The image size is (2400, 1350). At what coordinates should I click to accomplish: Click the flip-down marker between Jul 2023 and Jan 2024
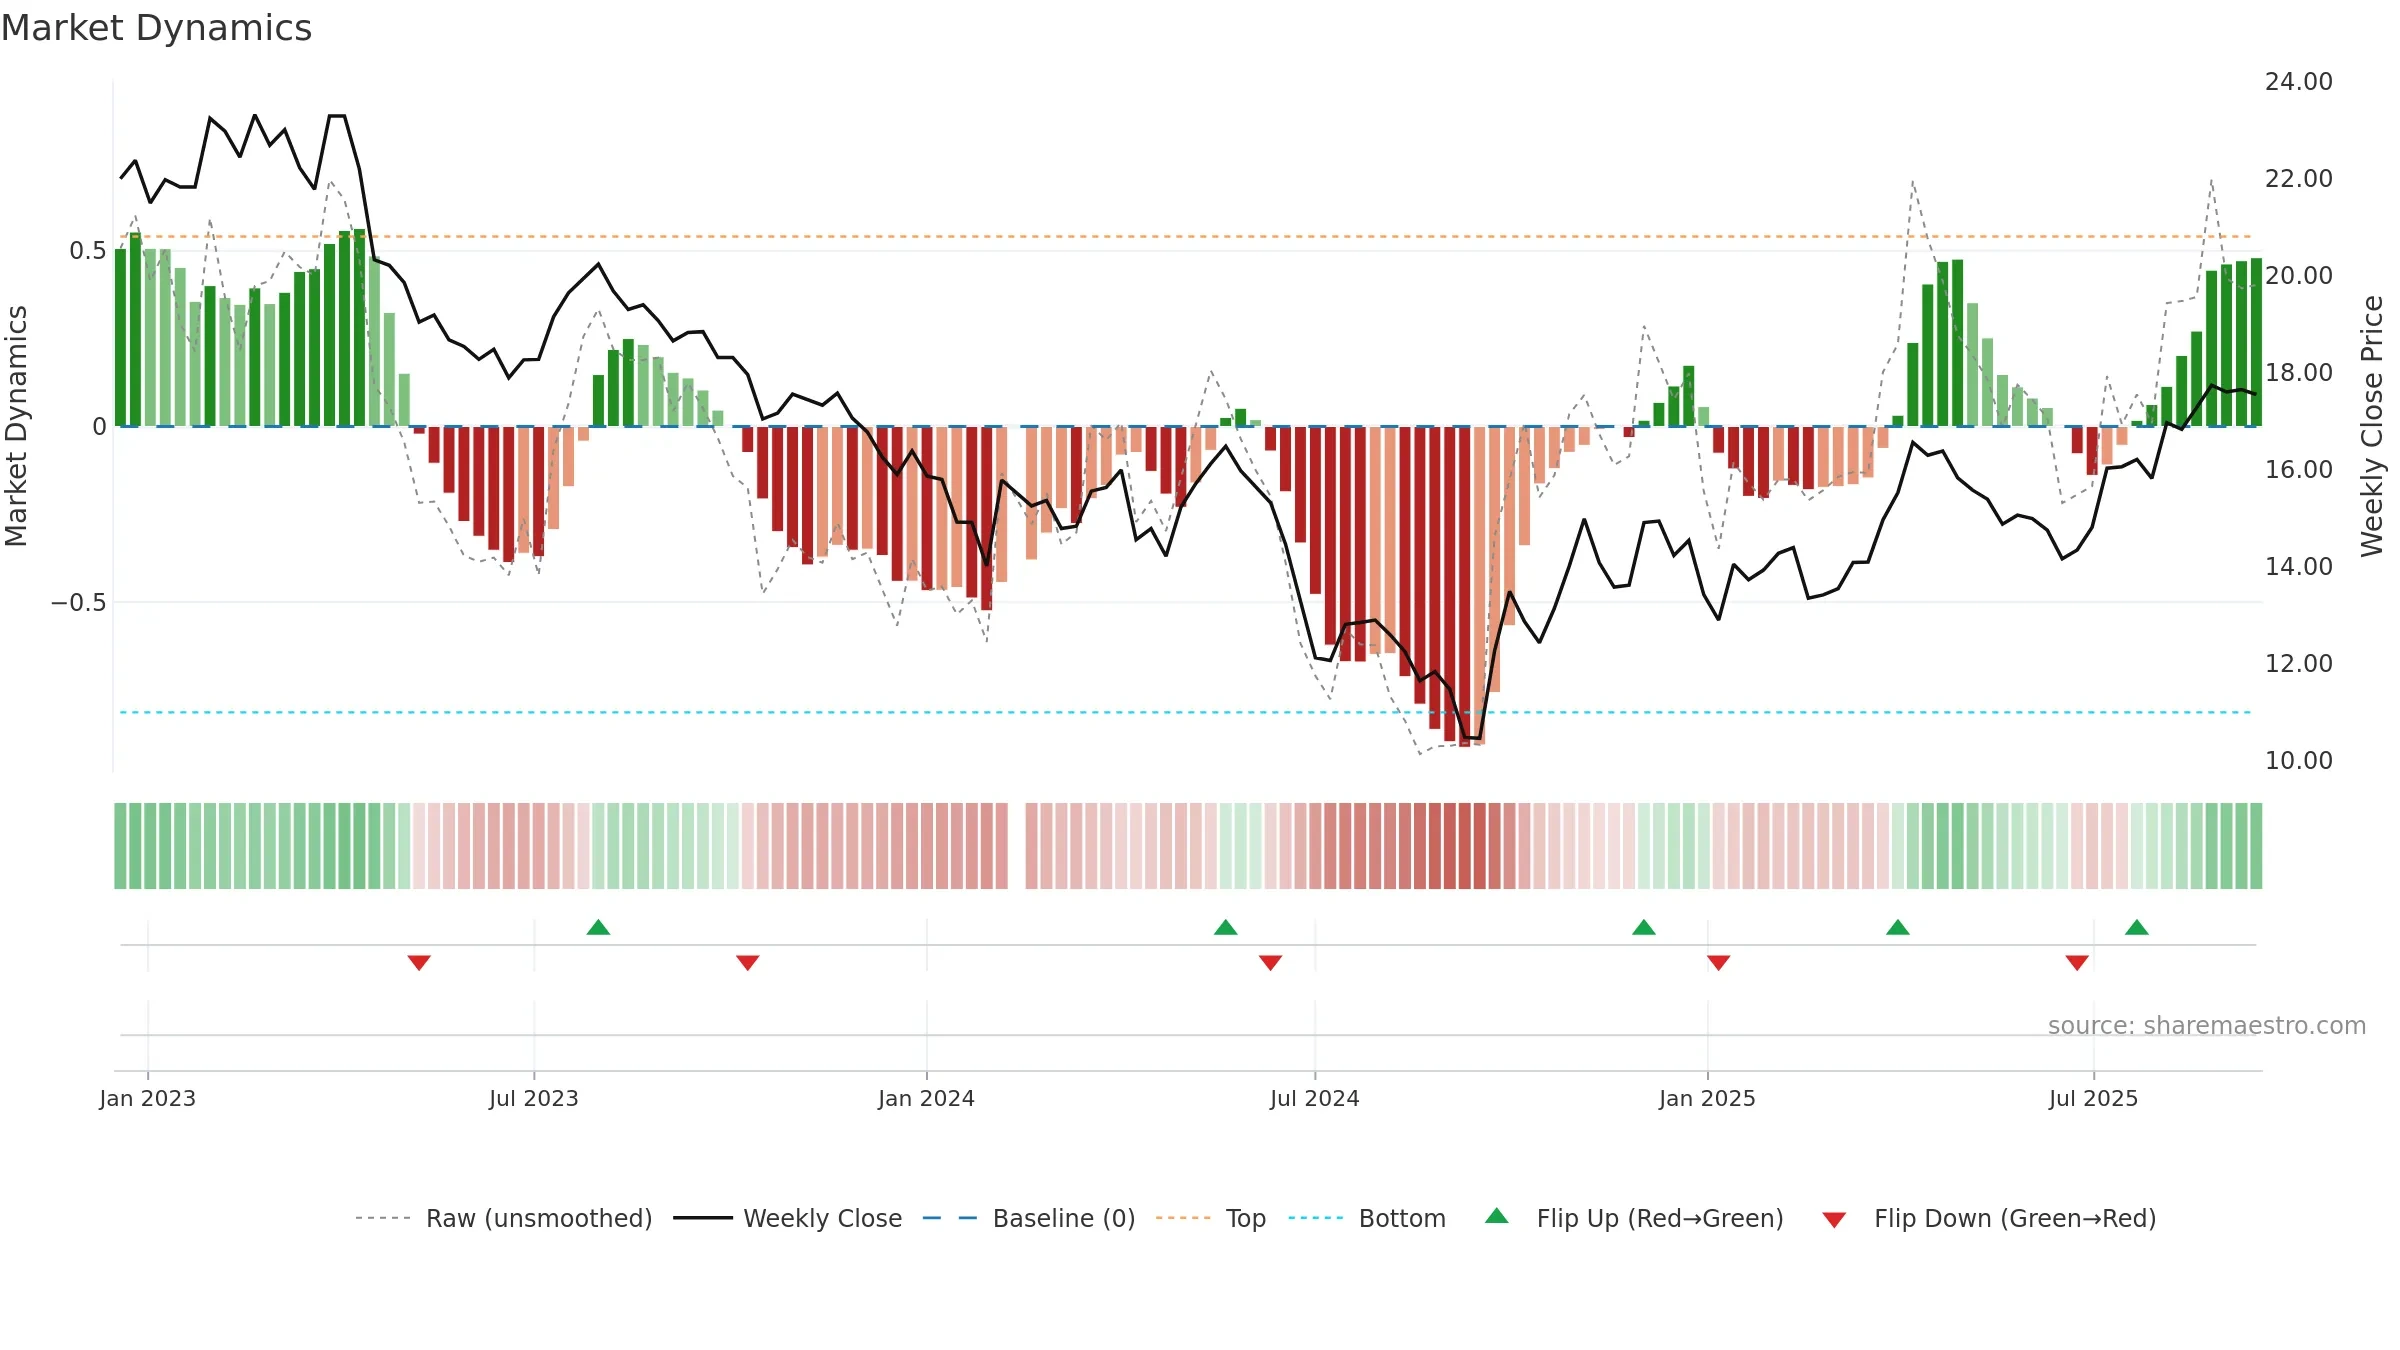tap(748, 963)
